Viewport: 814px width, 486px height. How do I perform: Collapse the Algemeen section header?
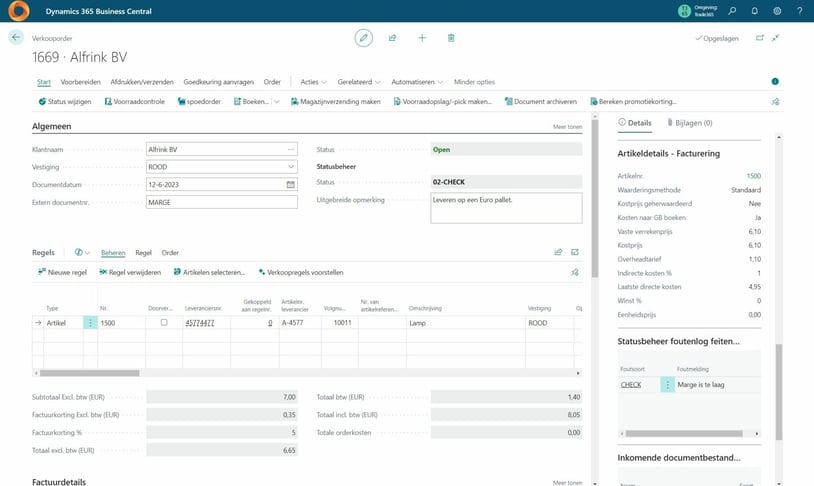click(x=51, y=126)
